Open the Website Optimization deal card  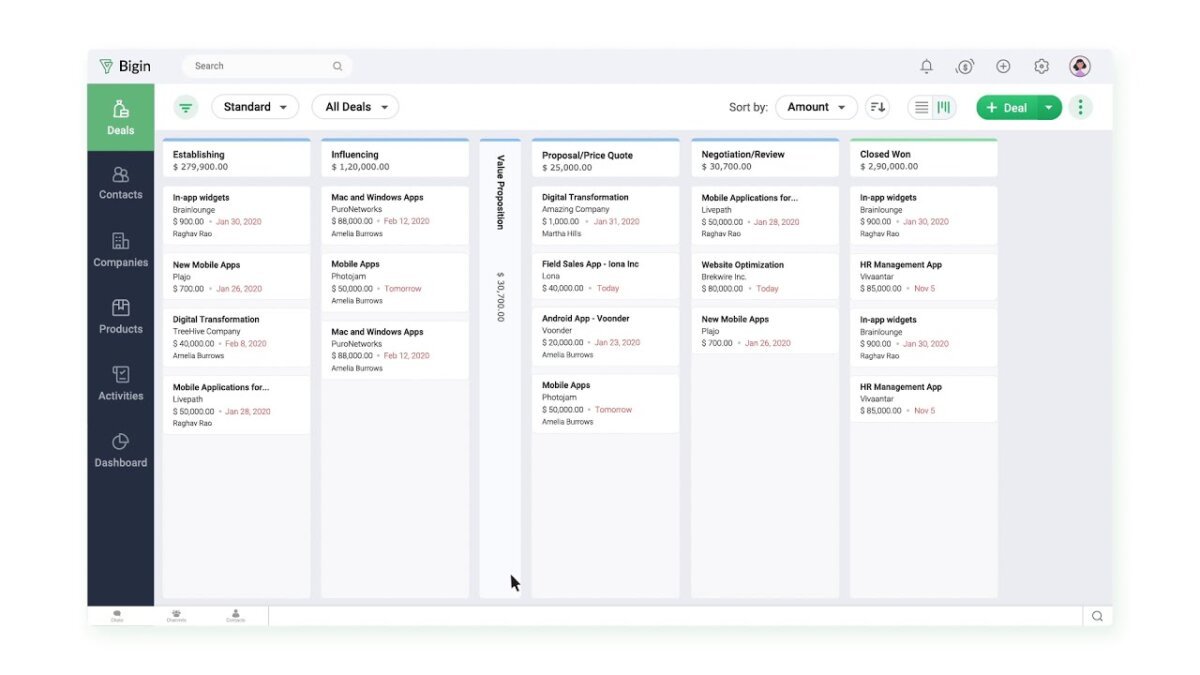click(x=764, y=276)
